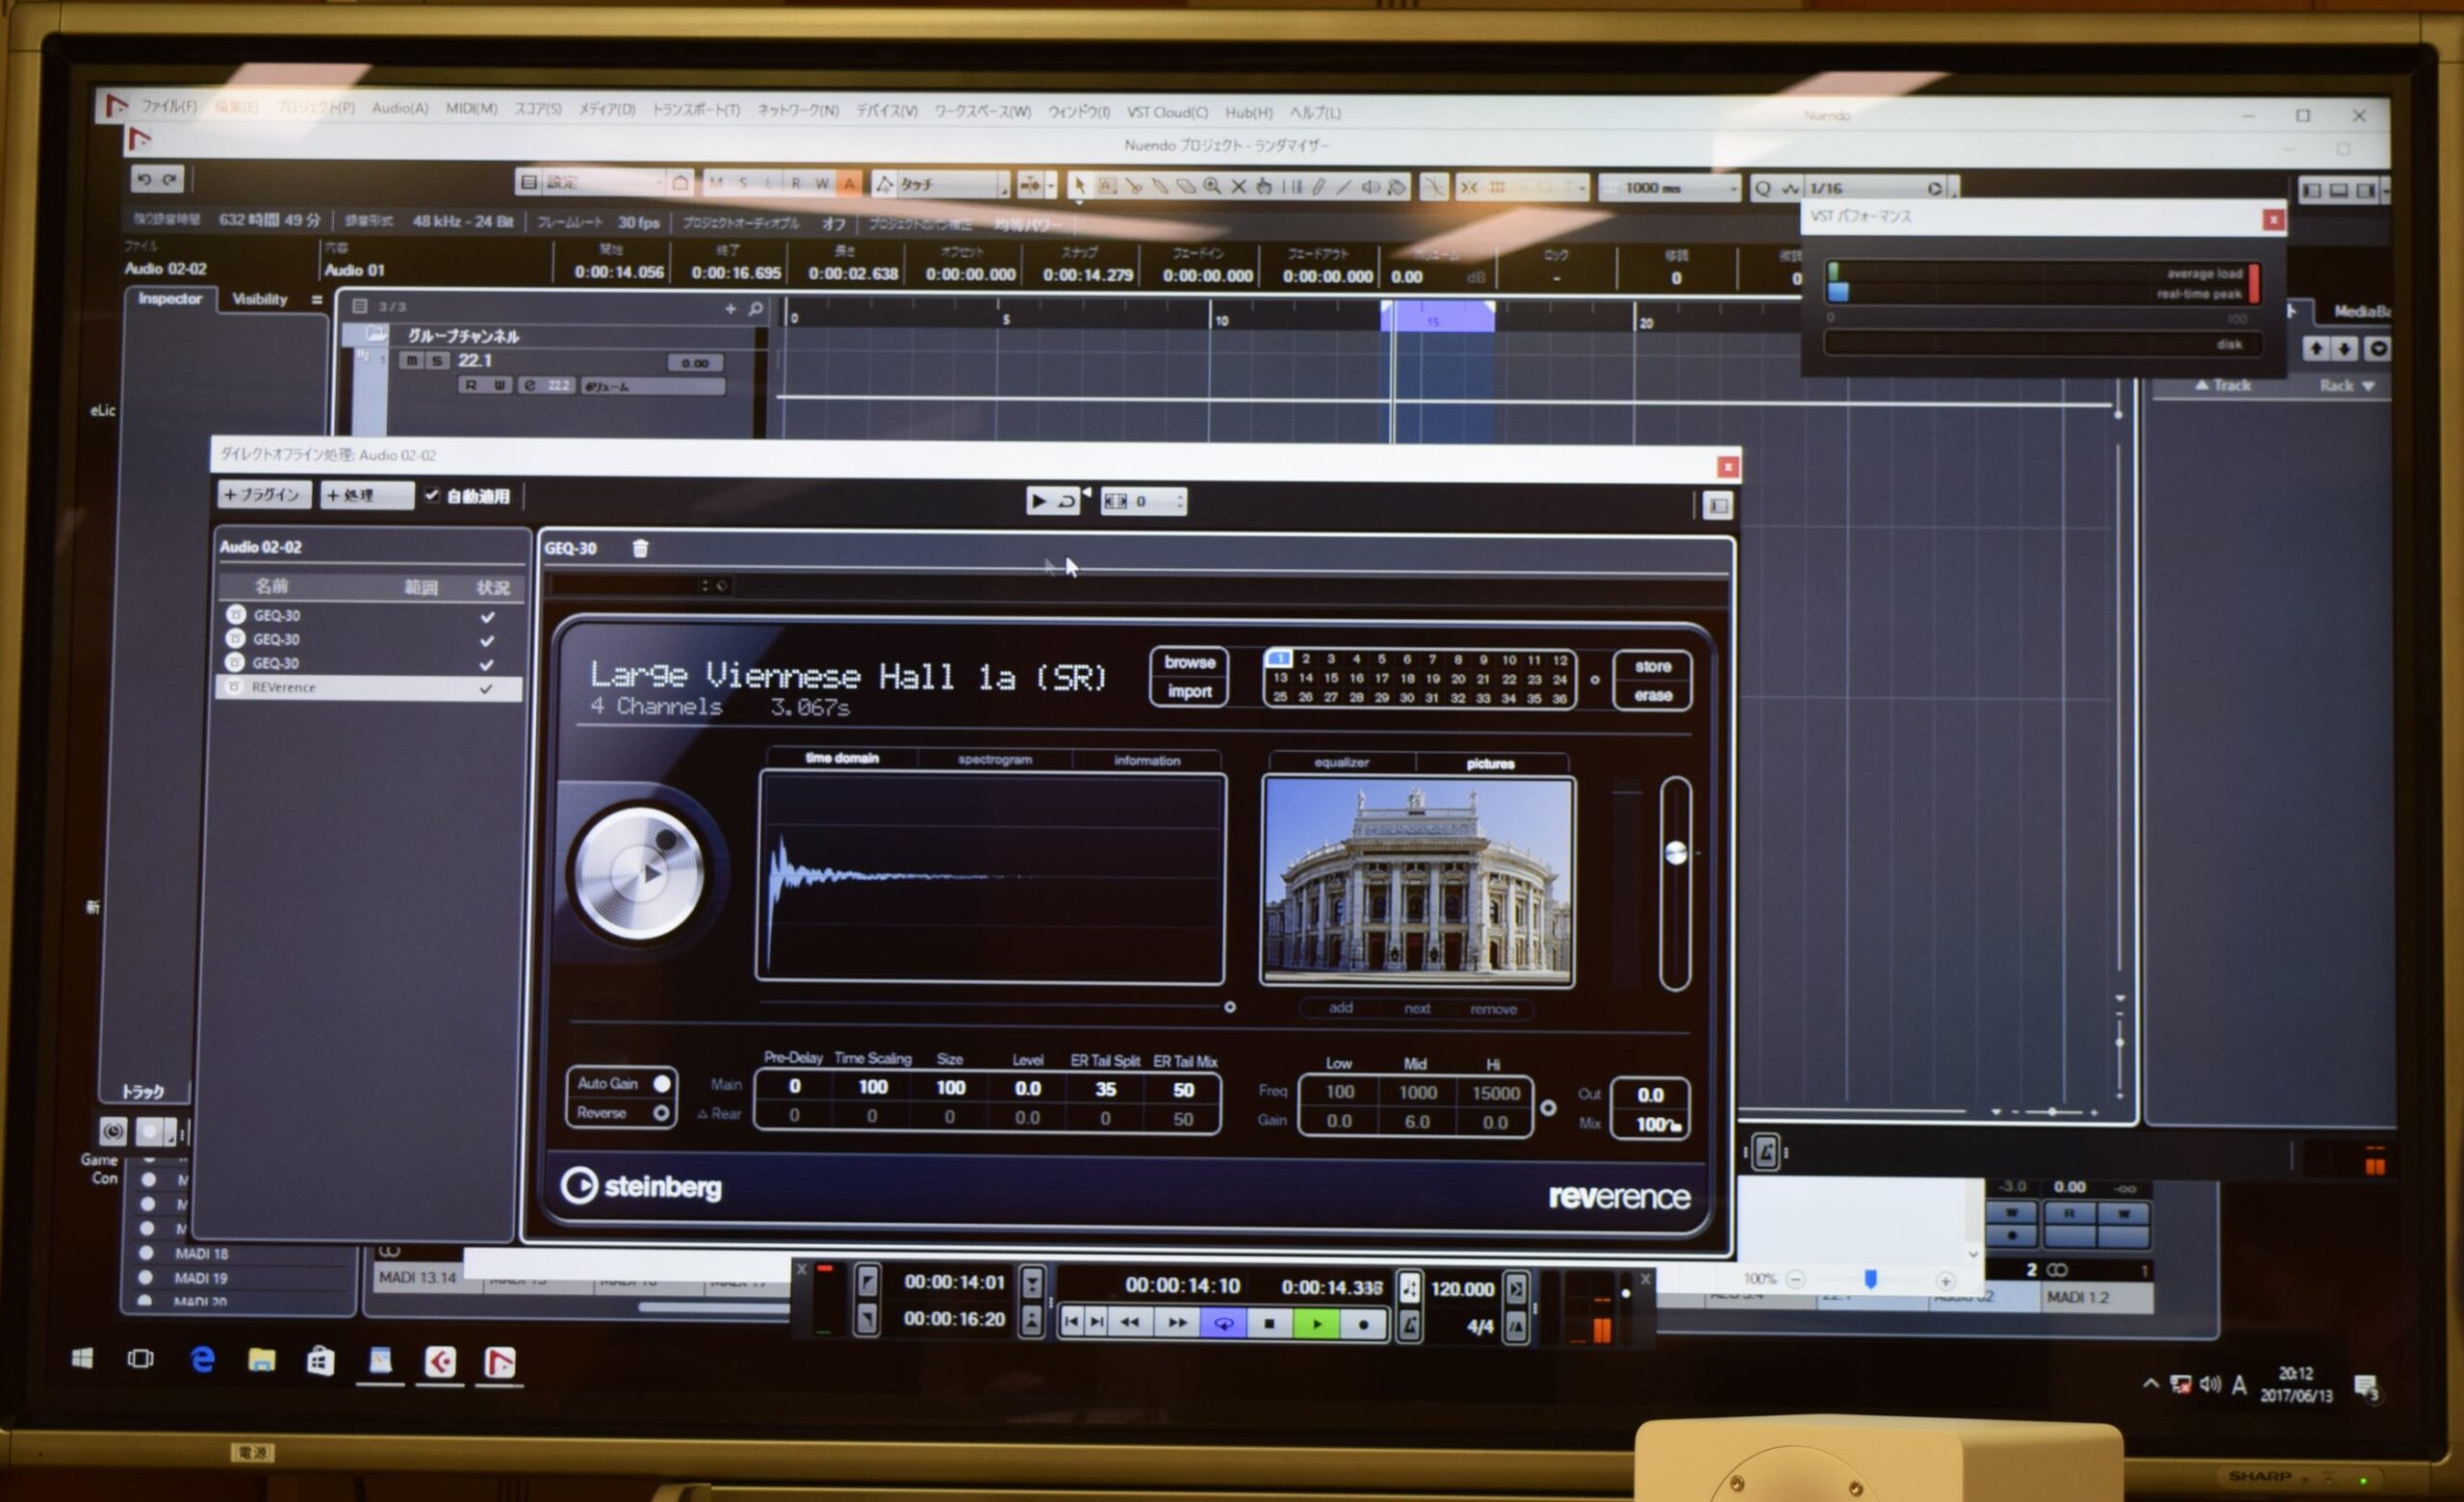The image size is (2464, 1502).
Task: Click the go to previous marker transport button
Action: click(x=1071, y=1322)
